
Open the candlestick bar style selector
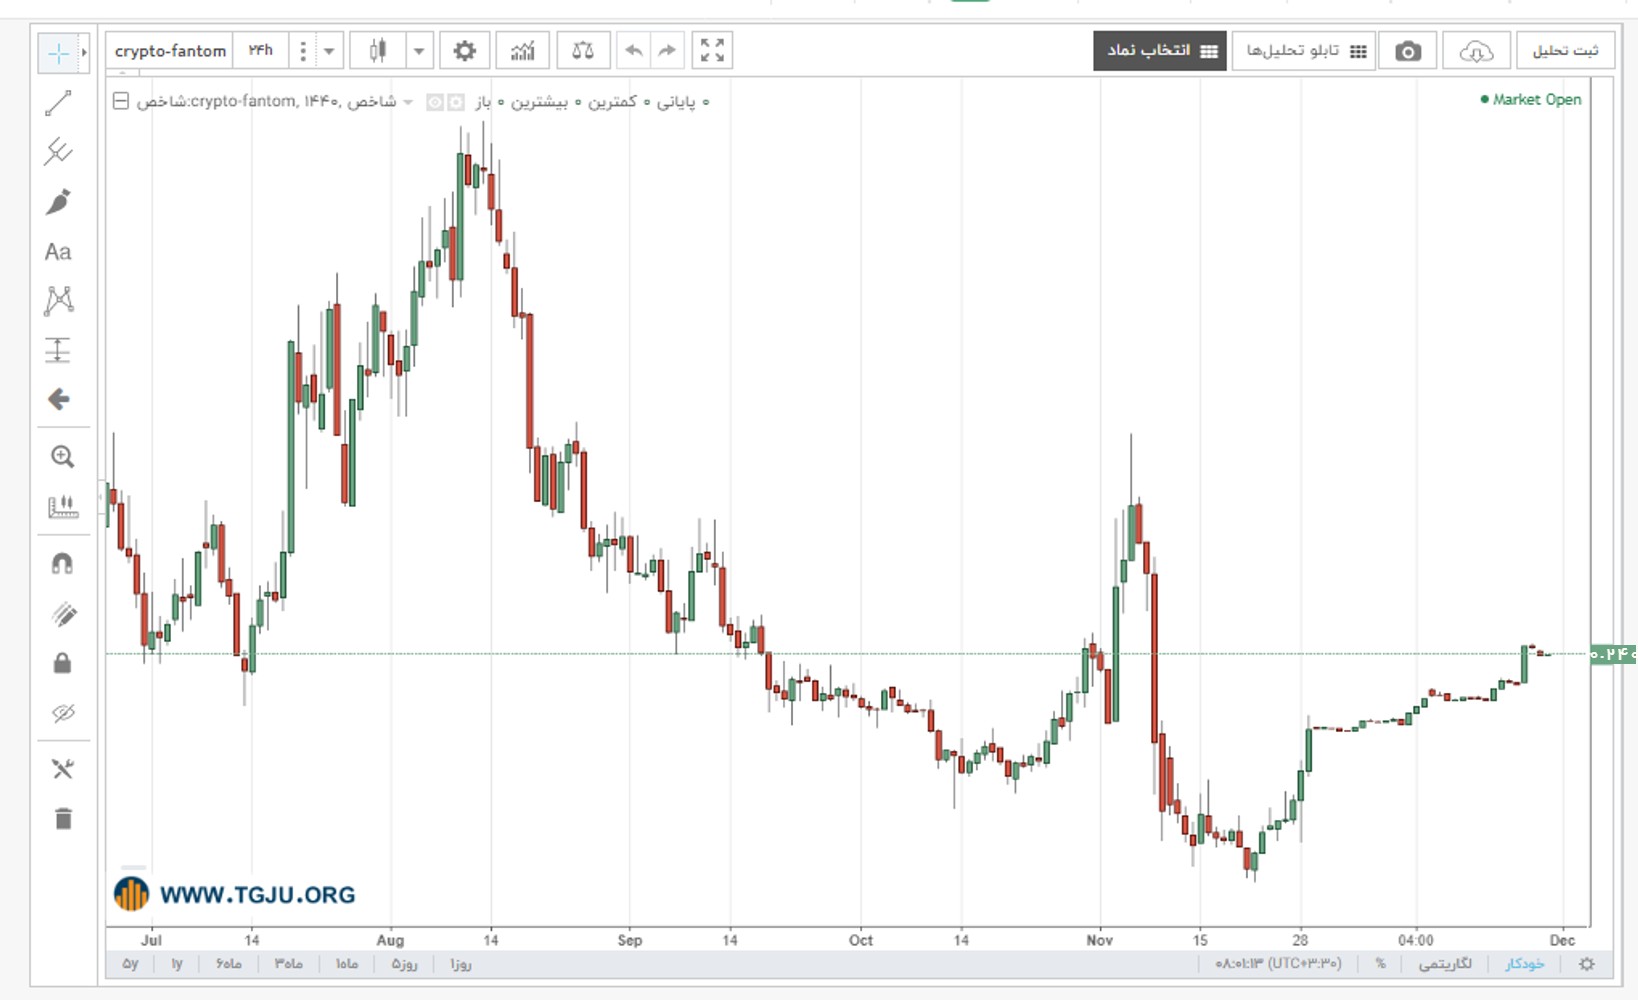[378, 50]
